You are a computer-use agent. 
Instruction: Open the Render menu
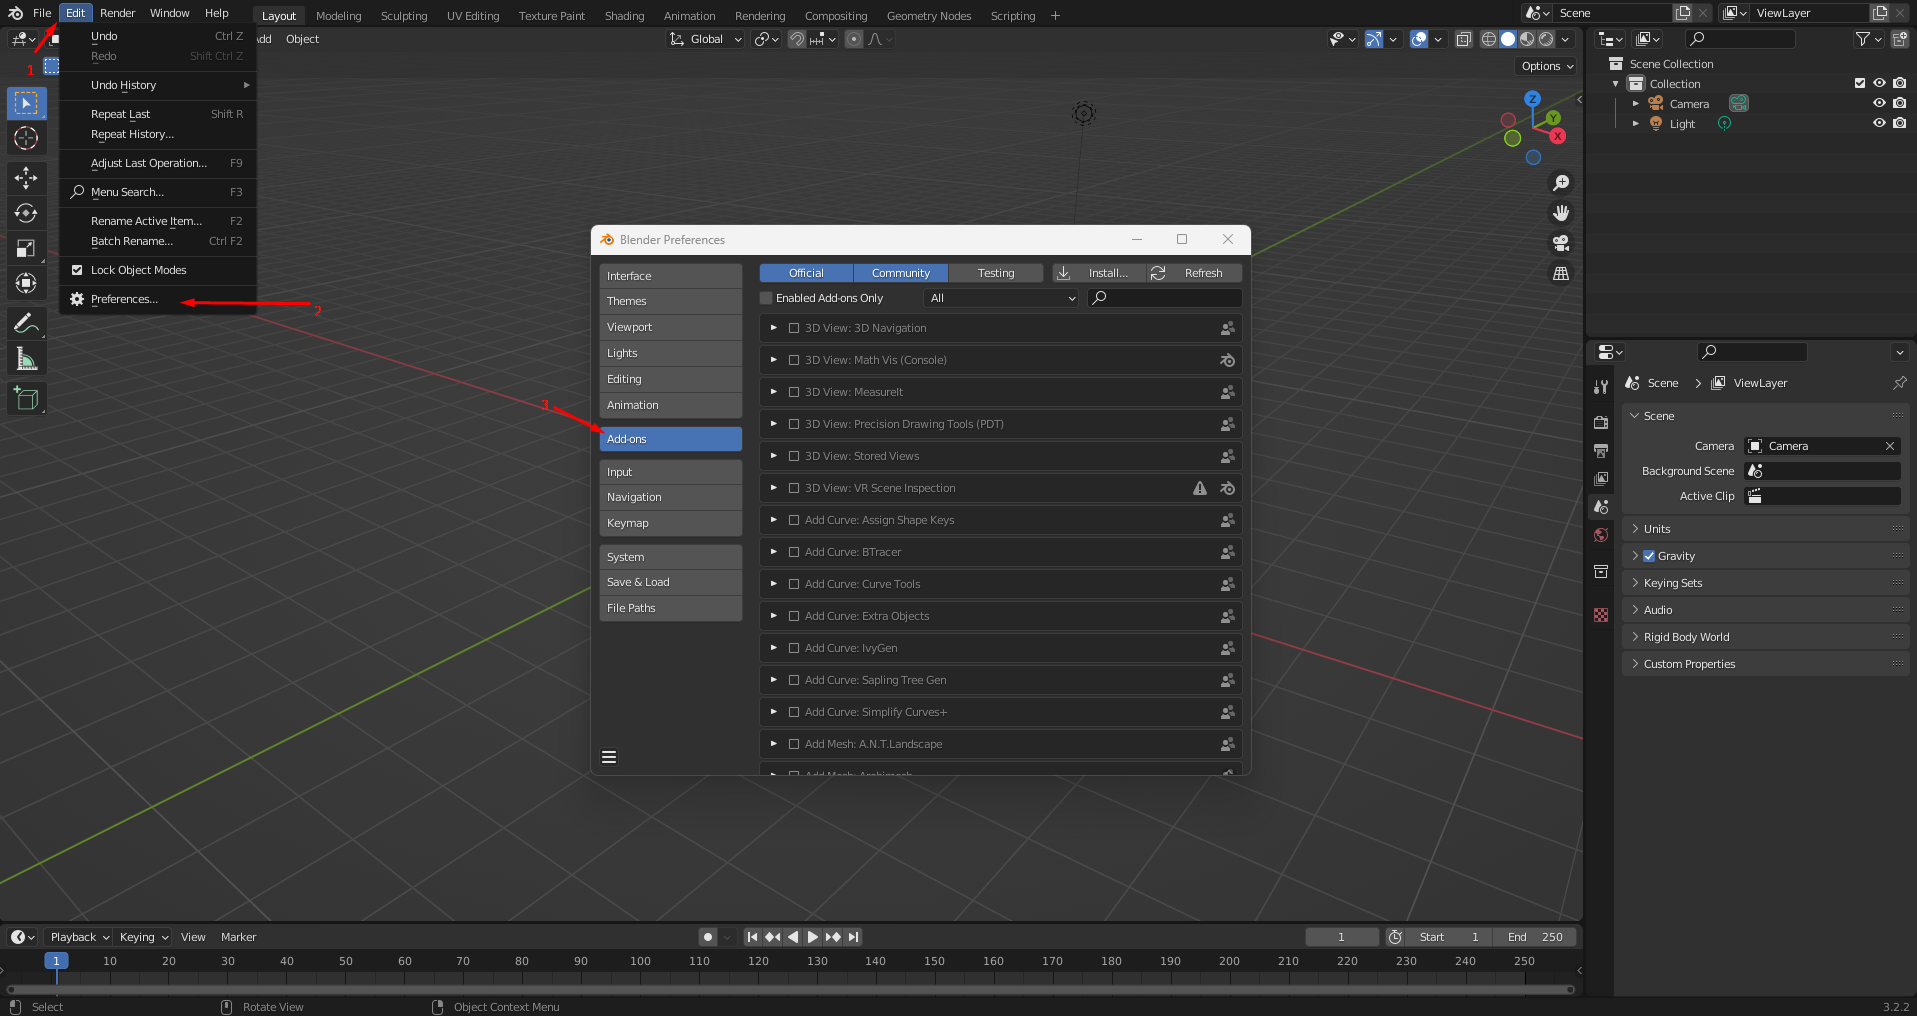(117, 13)
